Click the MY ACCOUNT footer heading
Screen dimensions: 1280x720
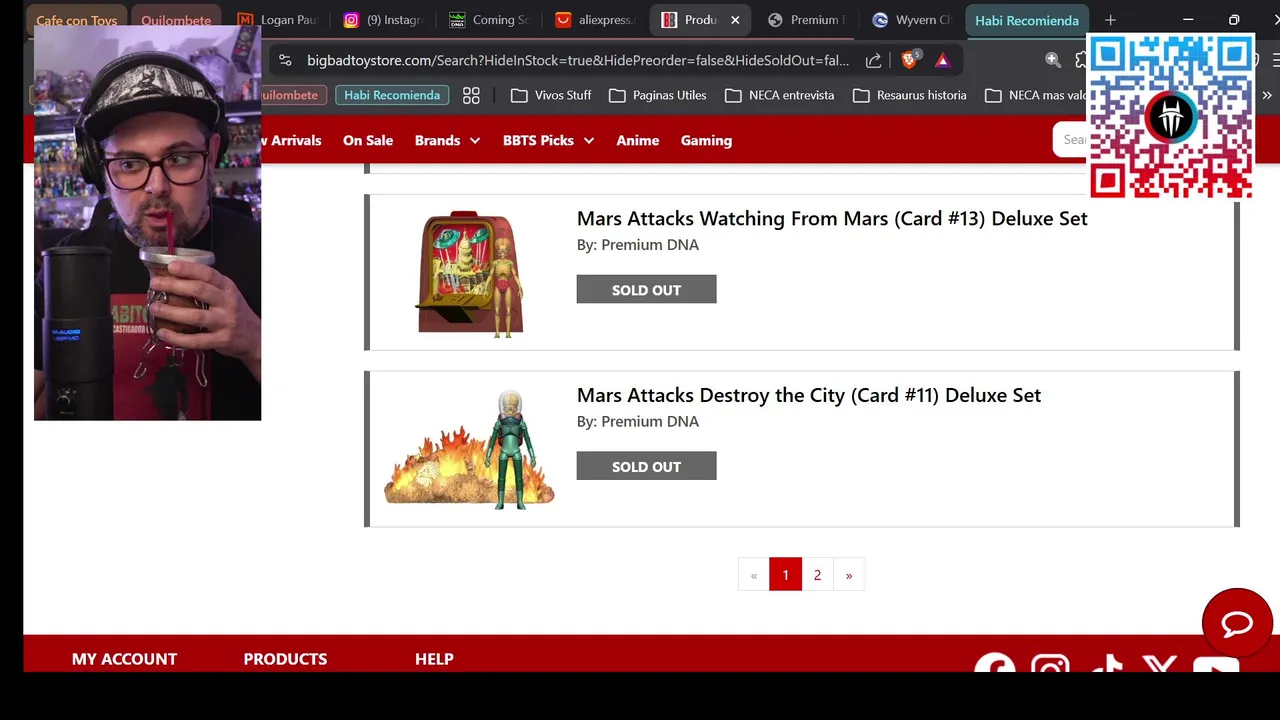[124, 658]
